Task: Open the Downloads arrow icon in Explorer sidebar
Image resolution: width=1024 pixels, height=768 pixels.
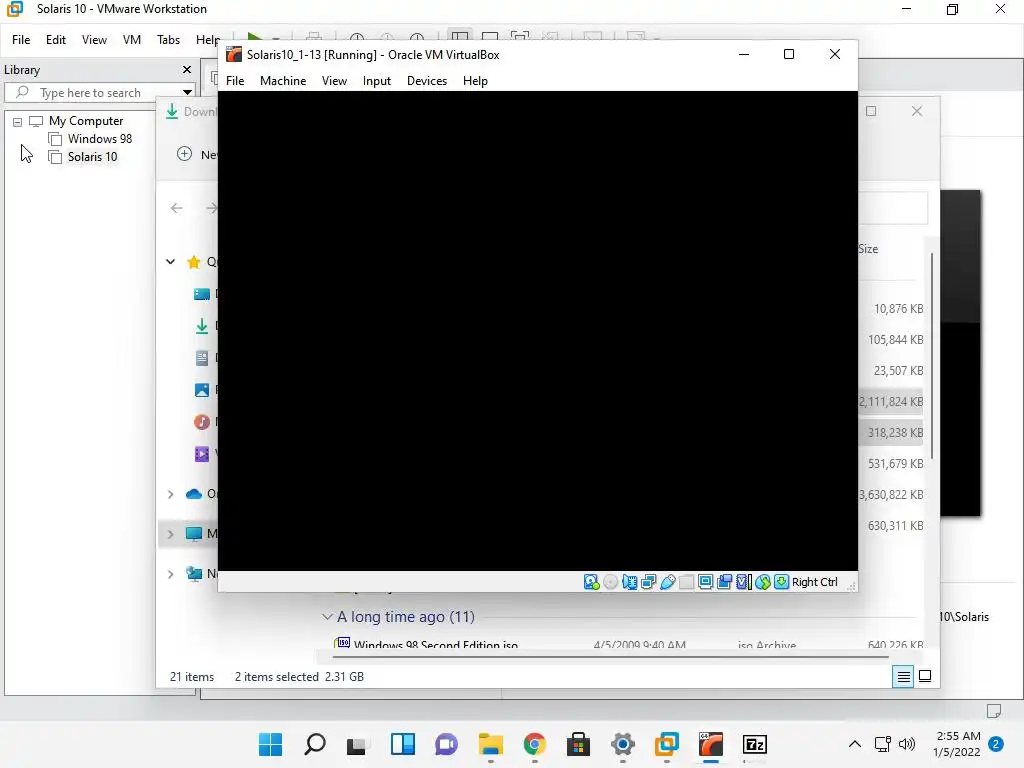Action: coord(202,325)
